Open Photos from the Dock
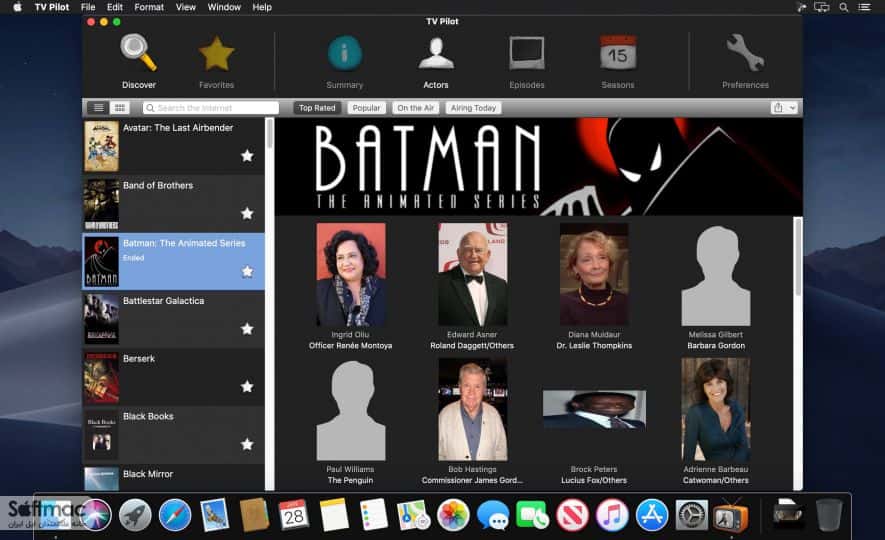Screen dimensions: 885x540 tap(453, 515)
